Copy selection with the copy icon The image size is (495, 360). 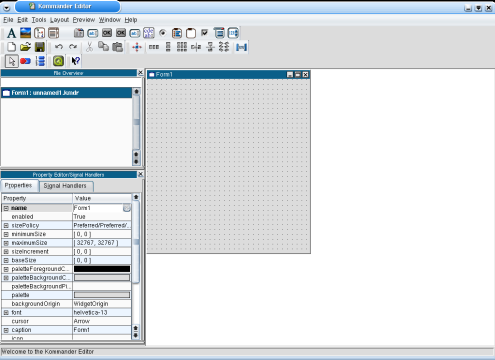coord(103,47)
